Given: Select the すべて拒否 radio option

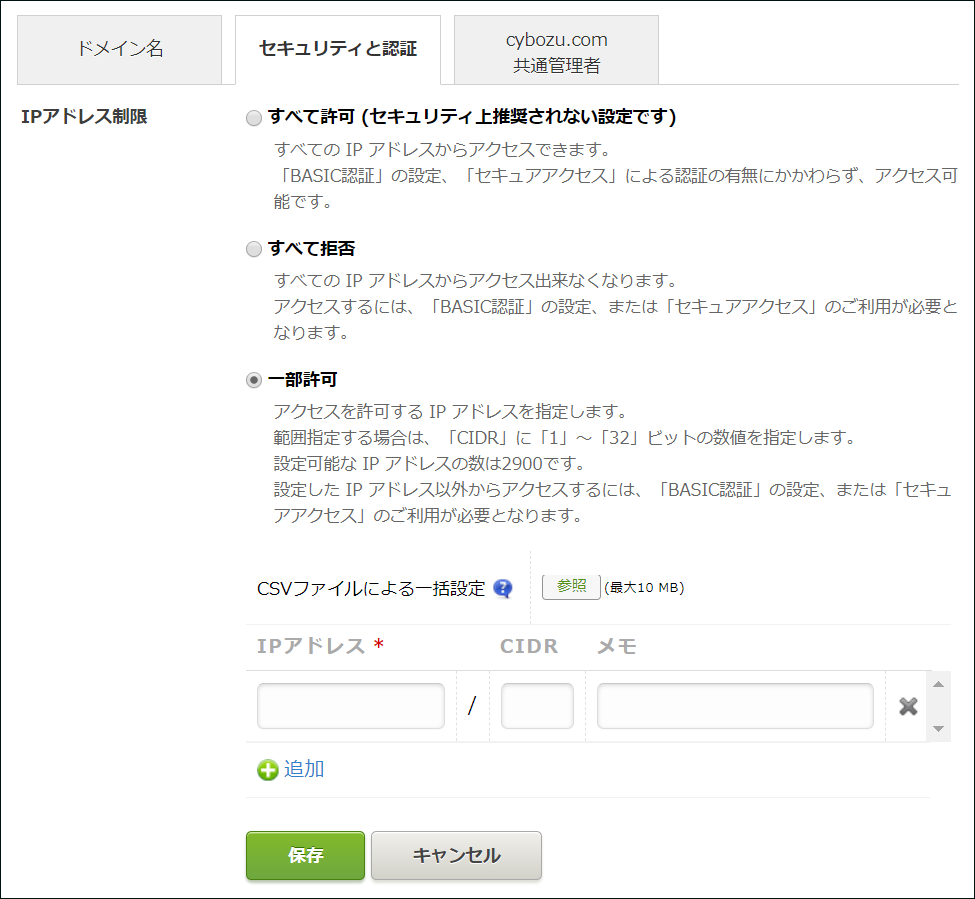Looking at the screenshot, I should 254,249.
